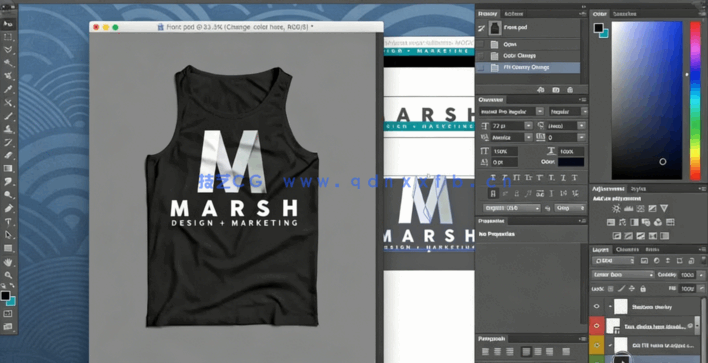
Task: Set history brush source on Open state
Action: [481, 44]
